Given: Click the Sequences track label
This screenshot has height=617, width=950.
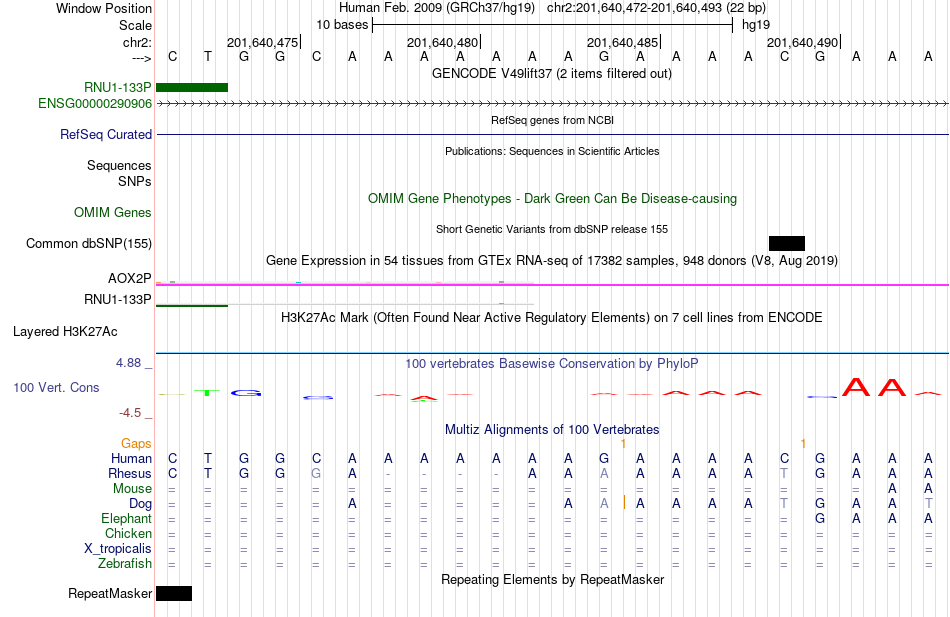Looking at the screenshot, I should coord(119,165).
